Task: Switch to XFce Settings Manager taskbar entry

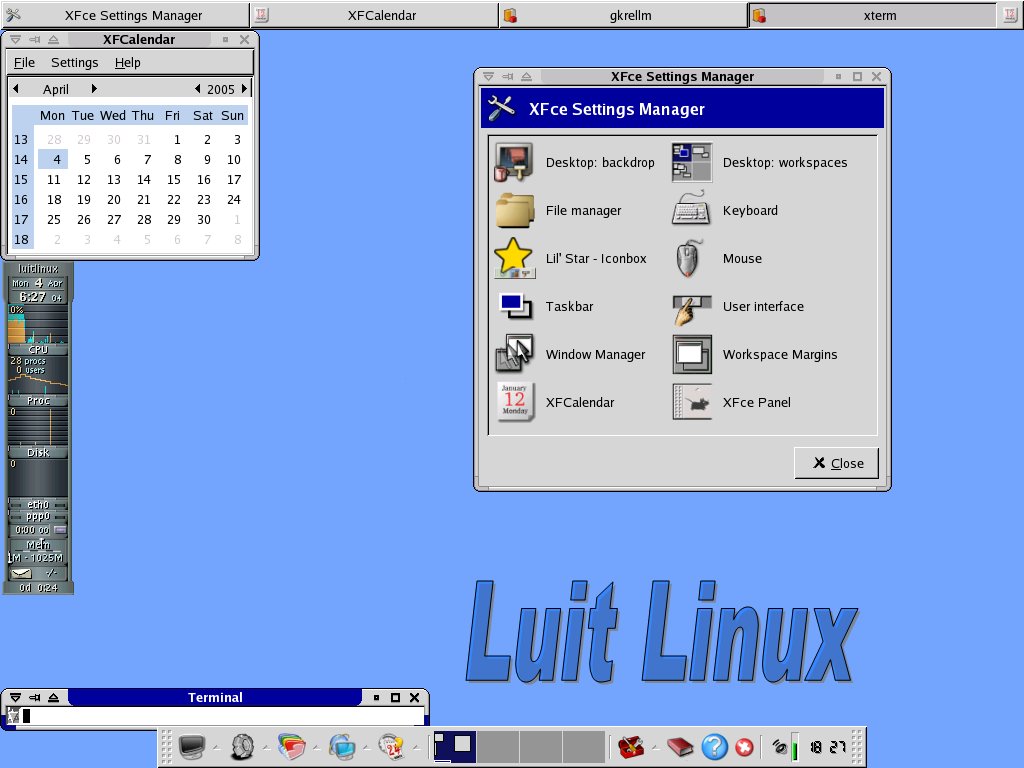Action: pyautogui.click(x=125, y=15)
